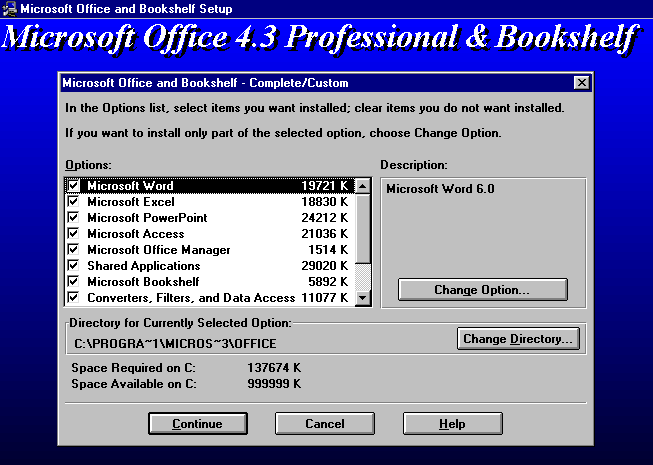Disable Converters, Filters, and Data Access checkbox

[74, 298]
